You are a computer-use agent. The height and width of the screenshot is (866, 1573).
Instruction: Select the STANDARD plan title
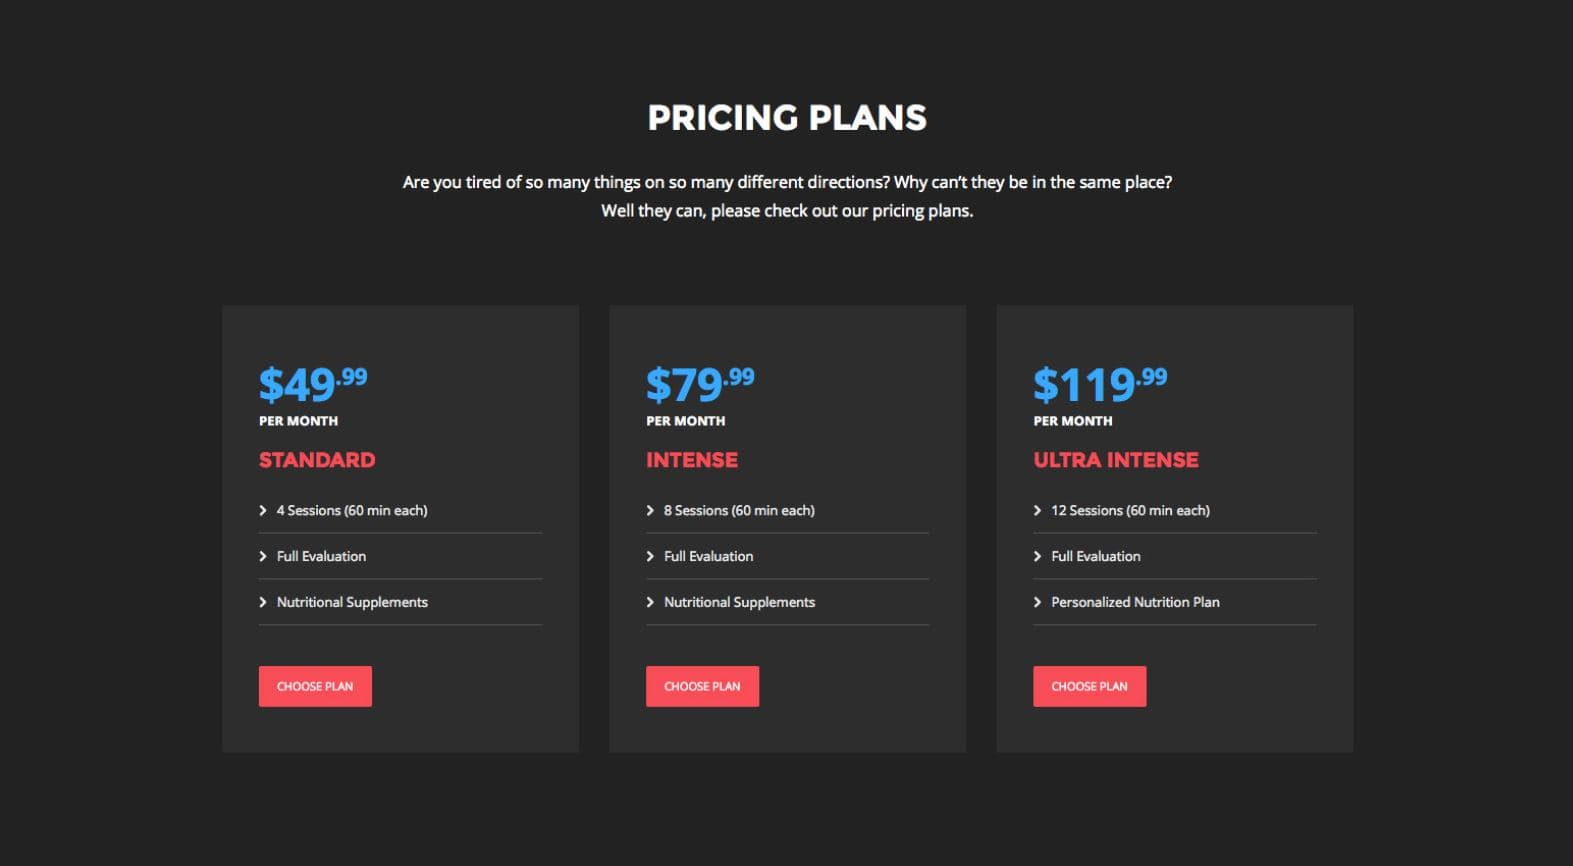[317, 460]
